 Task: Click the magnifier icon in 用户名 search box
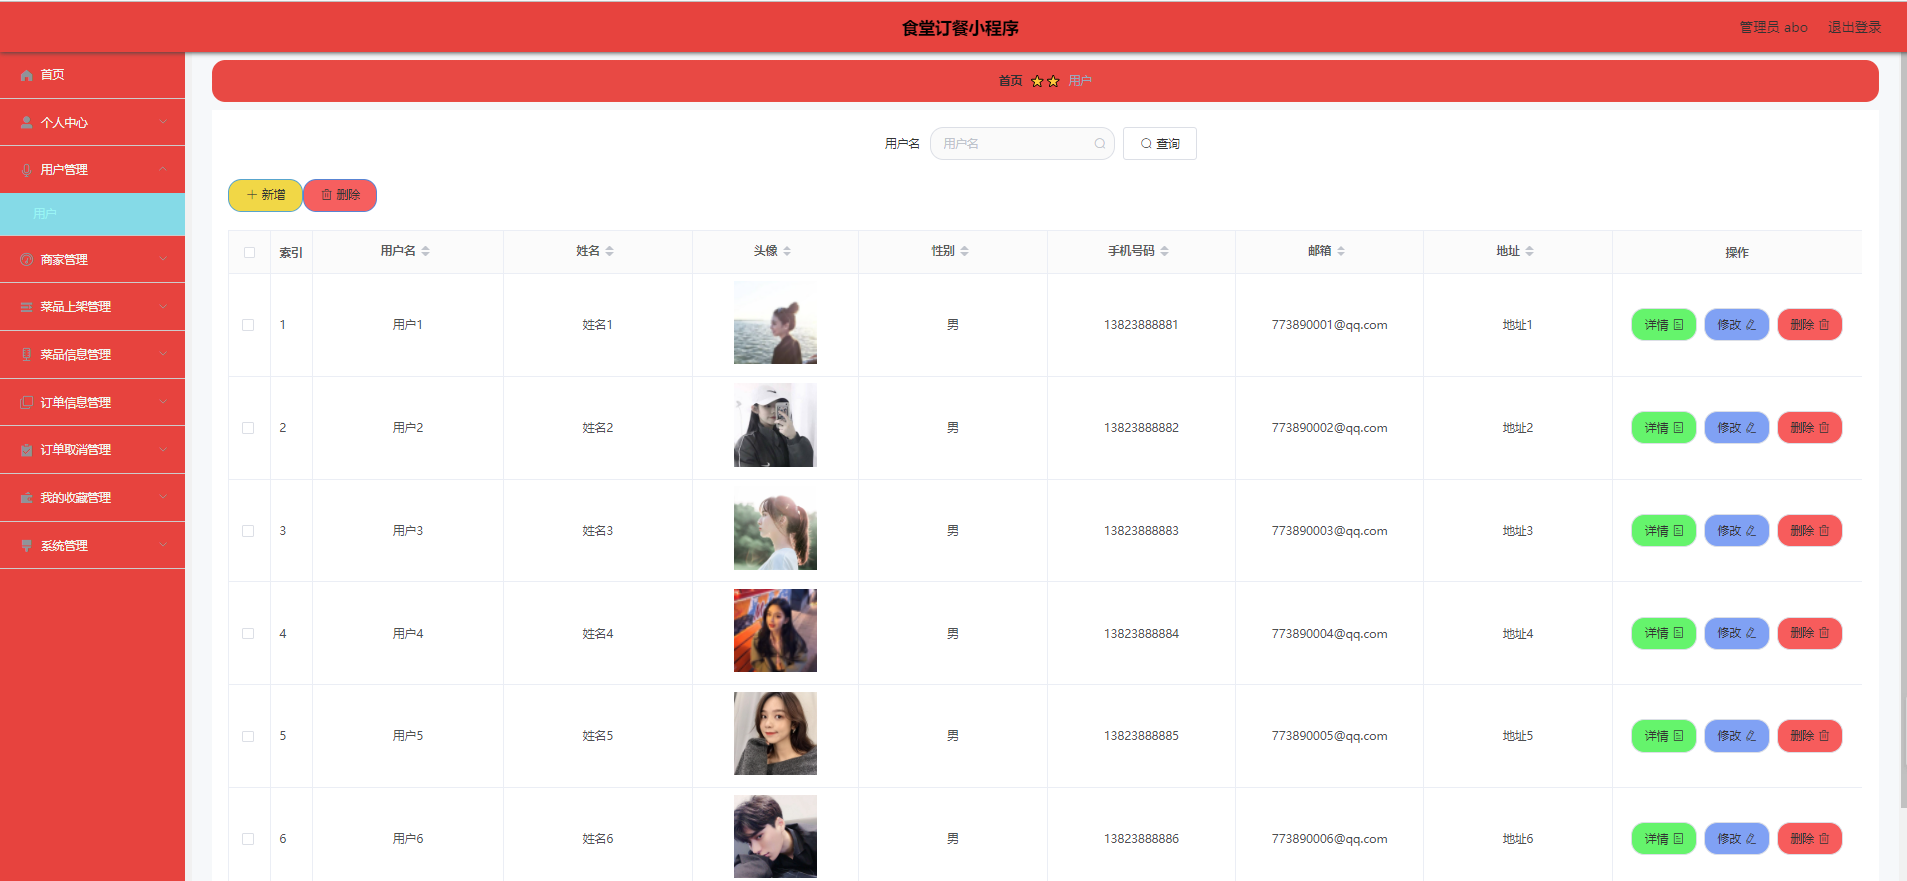[x=1100, y=144]
